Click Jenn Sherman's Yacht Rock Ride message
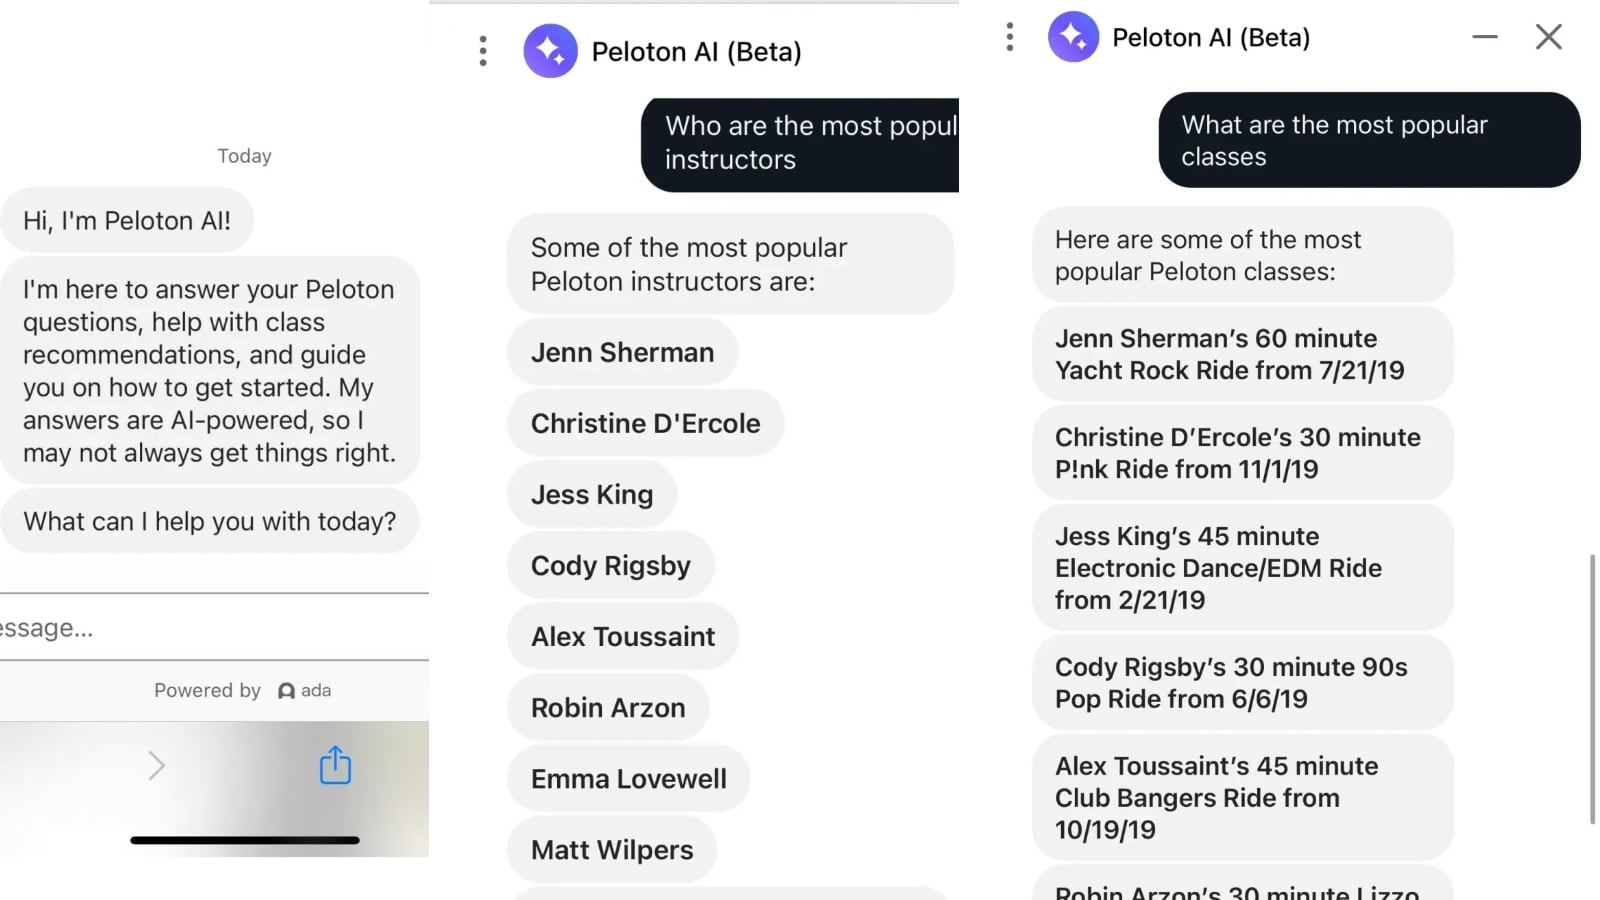The image size is (1600, 900). [x=1241, y=355]
